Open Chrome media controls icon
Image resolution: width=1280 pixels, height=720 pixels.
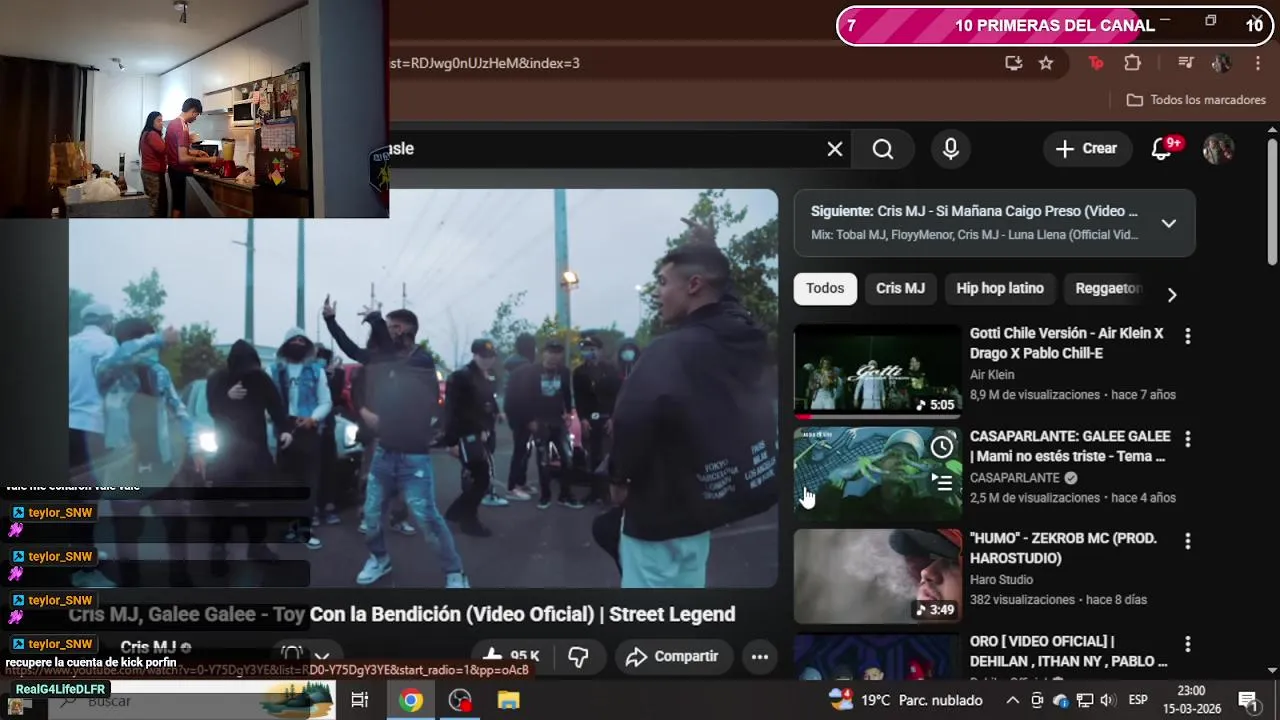[1186, 63]
